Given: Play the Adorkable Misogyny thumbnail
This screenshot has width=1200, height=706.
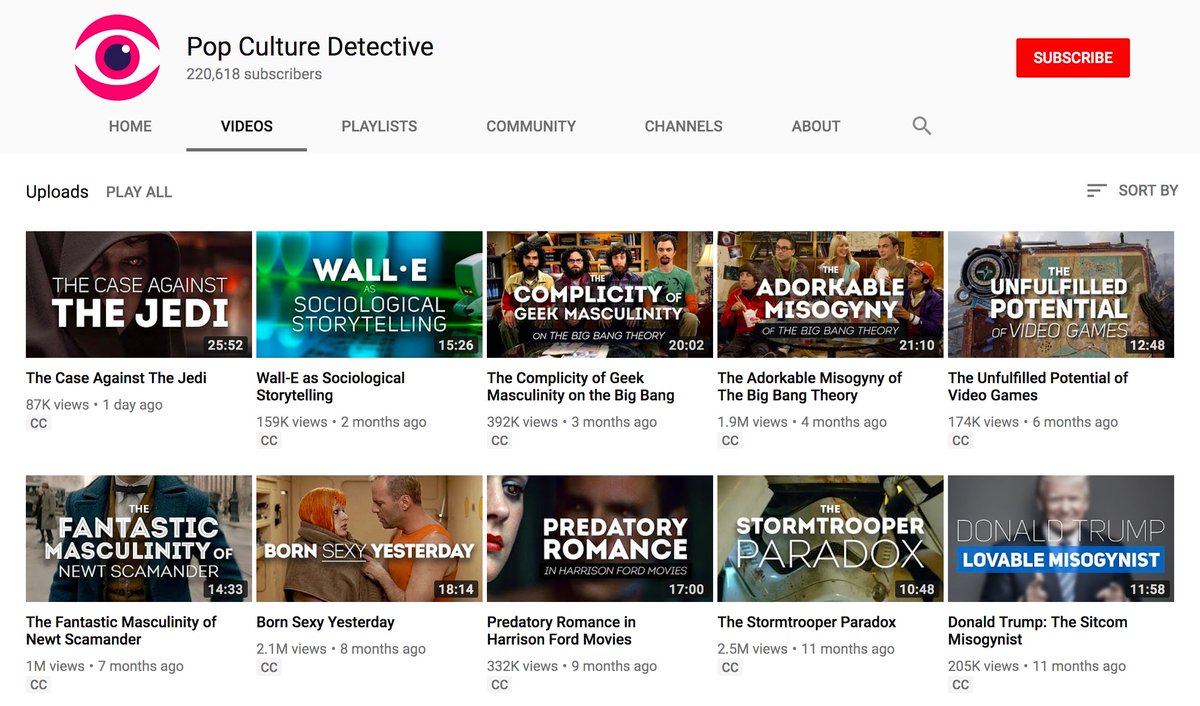Looking at the screenshot, I should coord(830,295).
